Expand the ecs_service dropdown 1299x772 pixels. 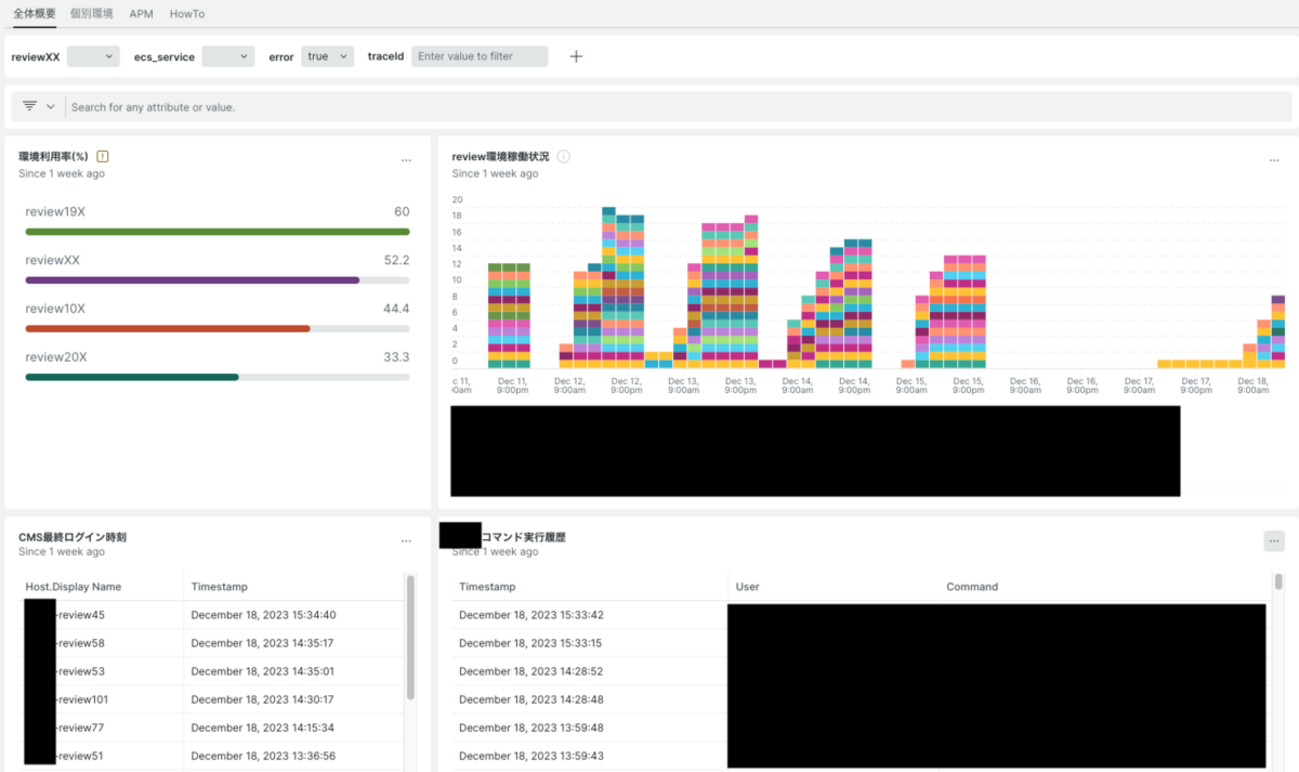[228, 57]
